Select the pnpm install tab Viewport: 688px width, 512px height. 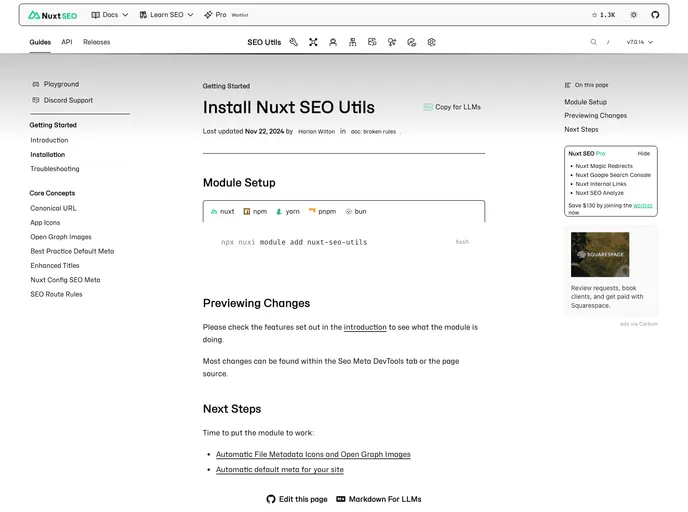tap(322, 211)
